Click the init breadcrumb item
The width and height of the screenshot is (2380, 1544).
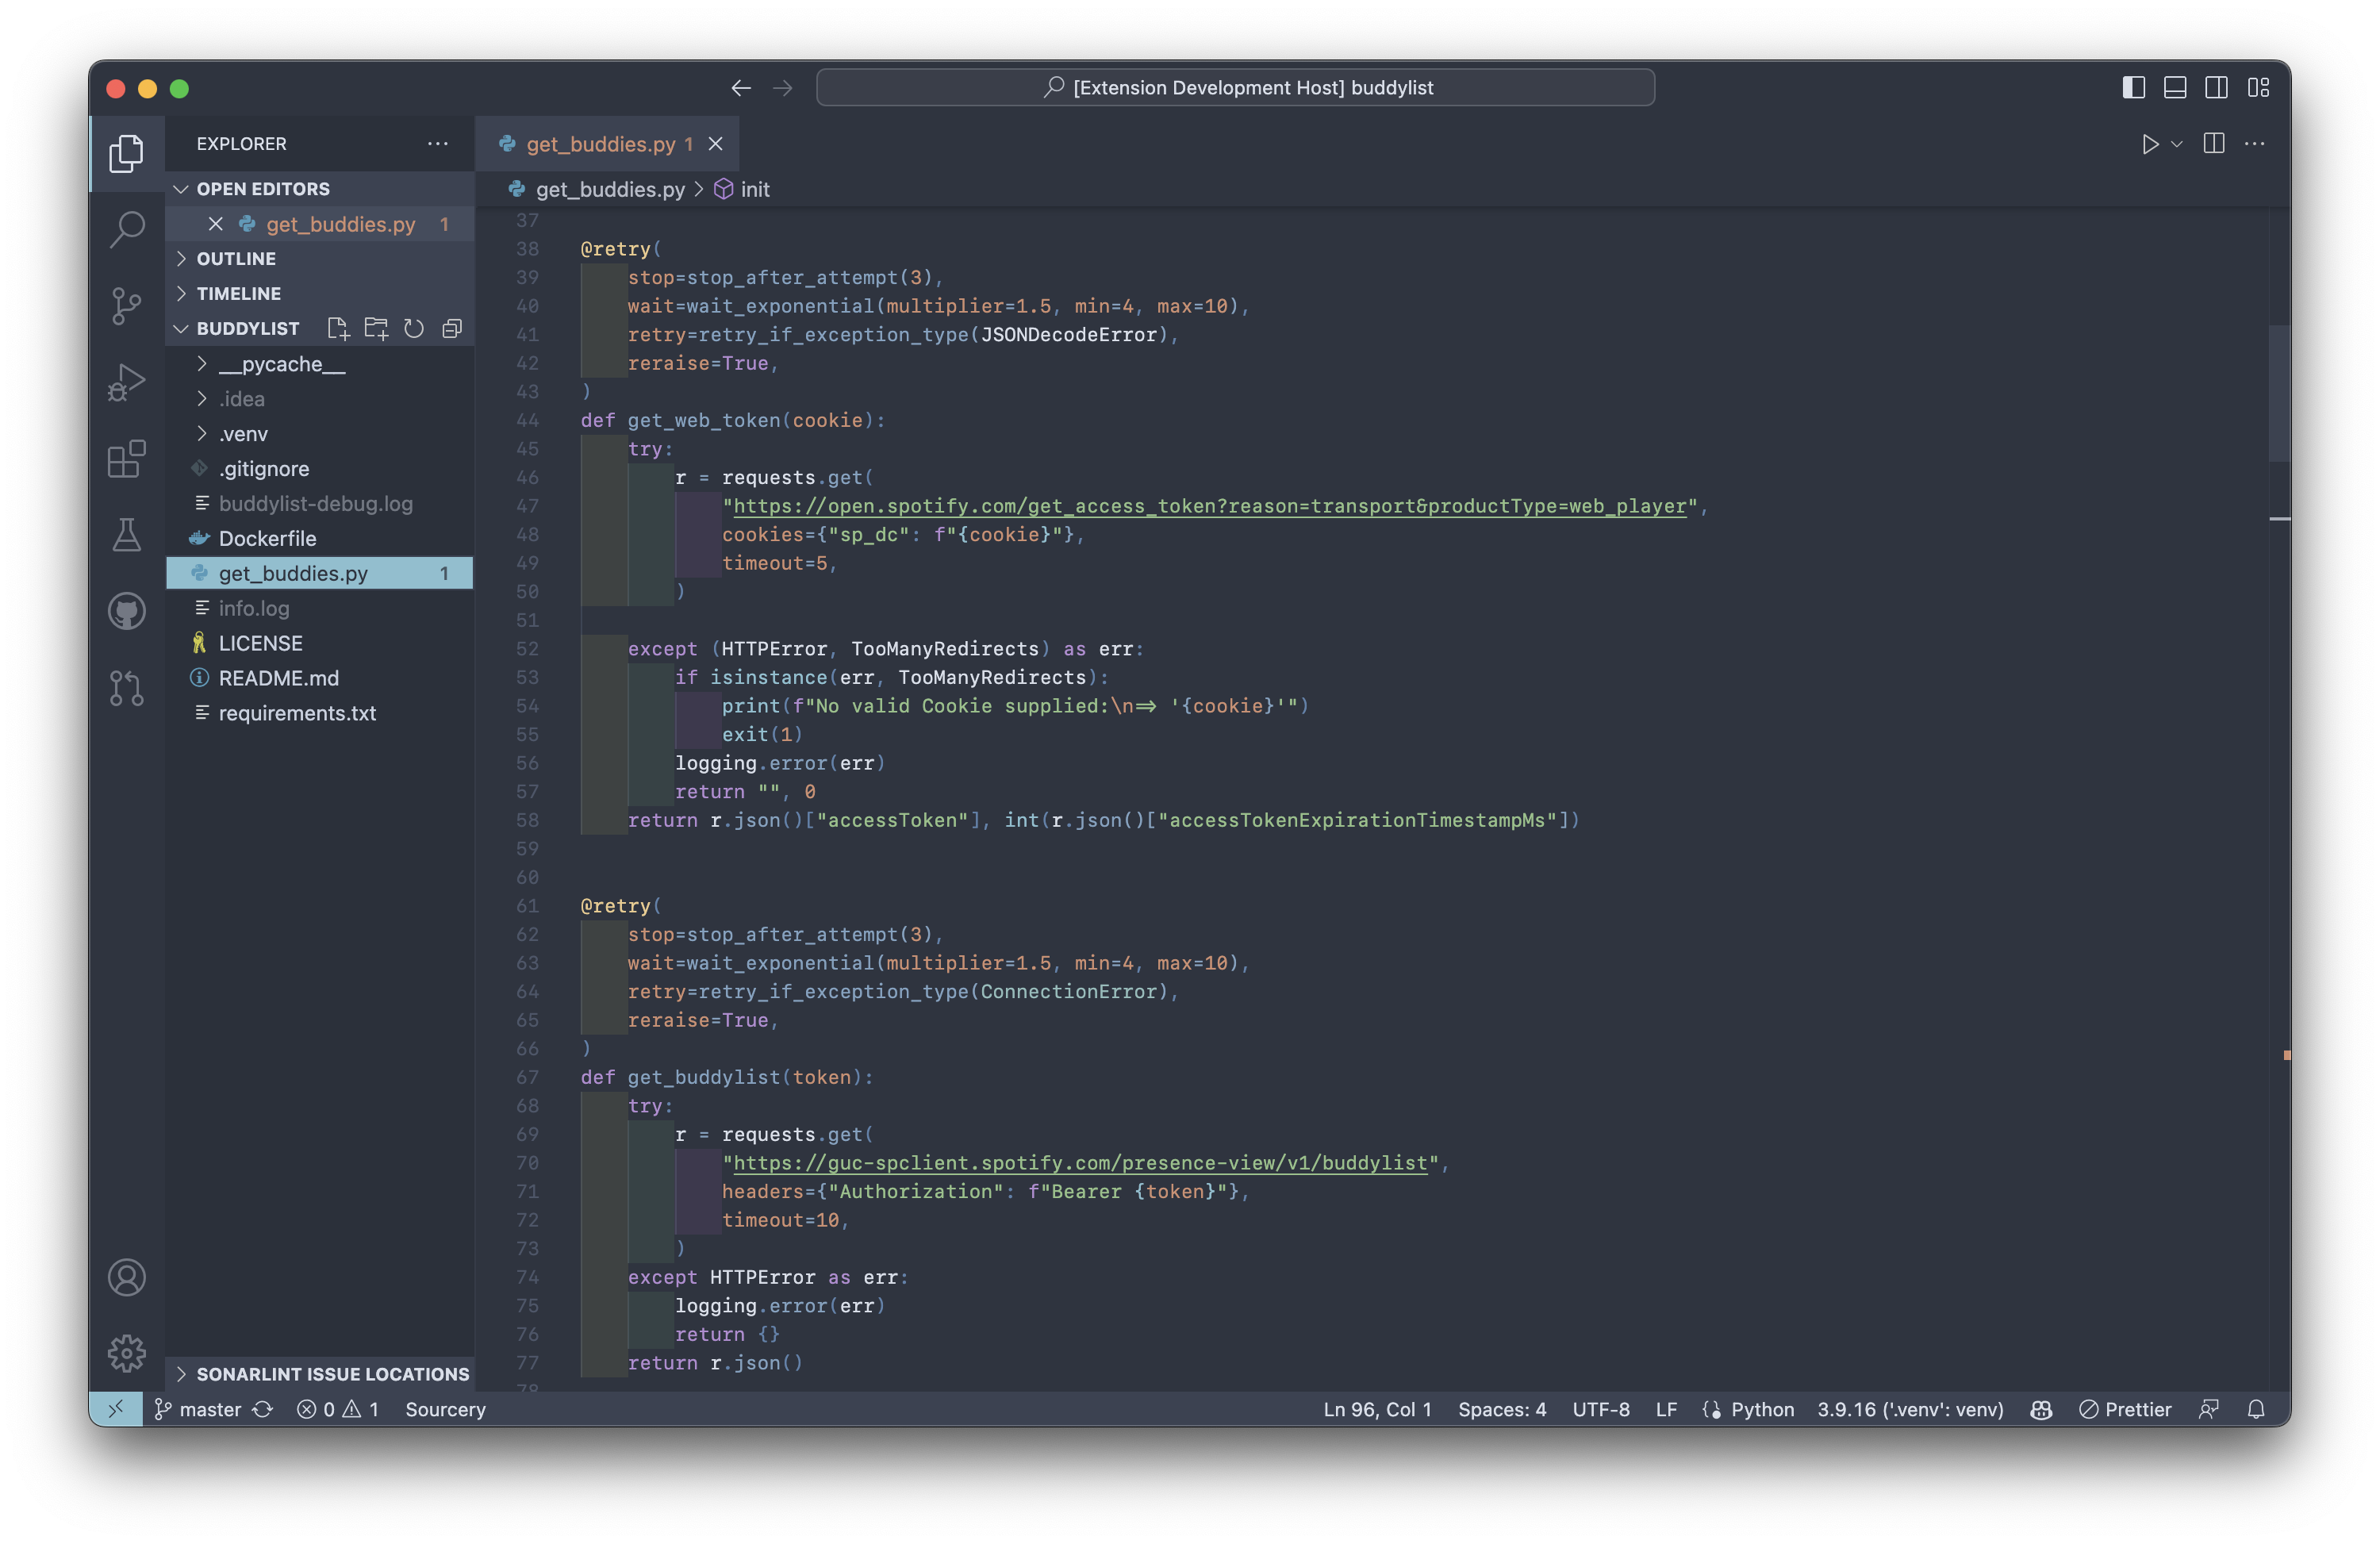click(x=755, y=189)
